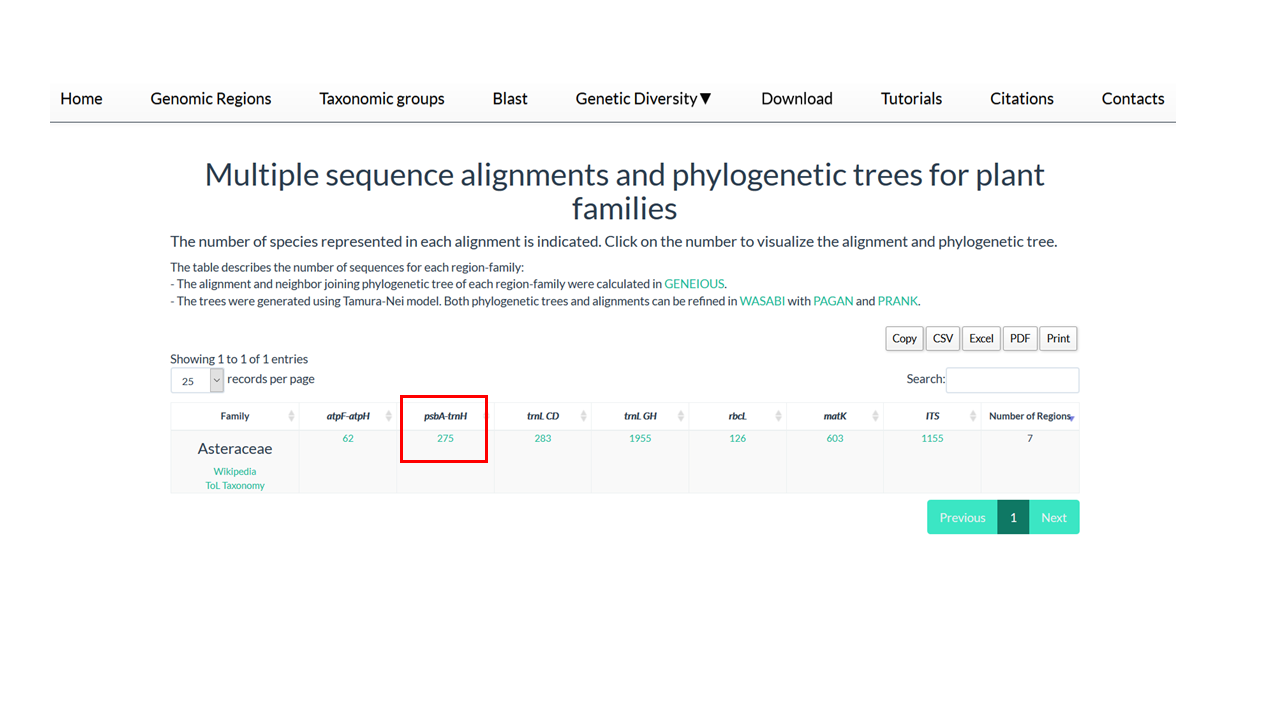Open psbA-trnH alignment with 275 species
Viewport: 1280px width, 720px height.
[445, 438]
